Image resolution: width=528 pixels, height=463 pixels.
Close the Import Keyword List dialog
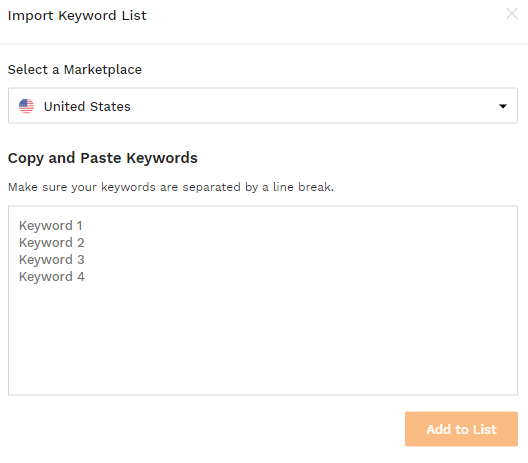(512, 14)
